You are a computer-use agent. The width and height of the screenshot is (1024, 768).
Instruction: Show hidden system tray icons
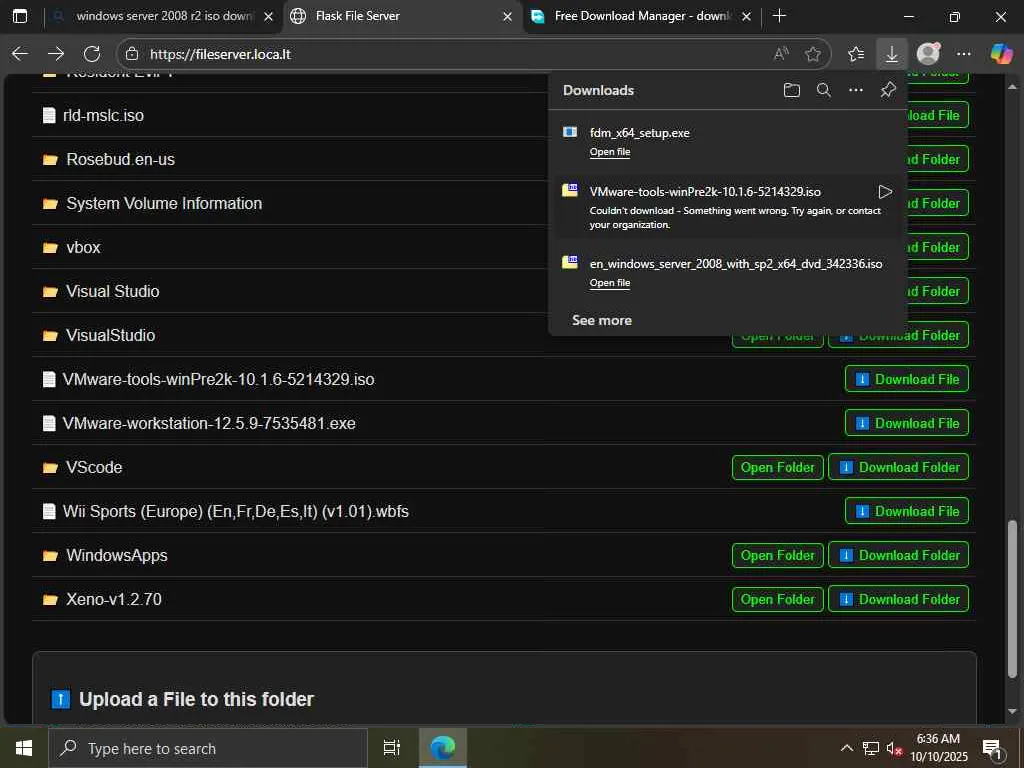[x=846, y=748]
